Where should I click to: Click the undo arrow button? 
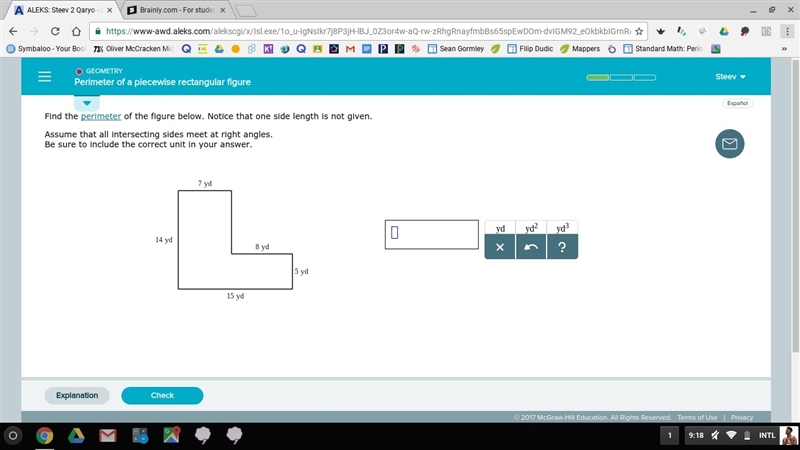(x=531, y=247)
